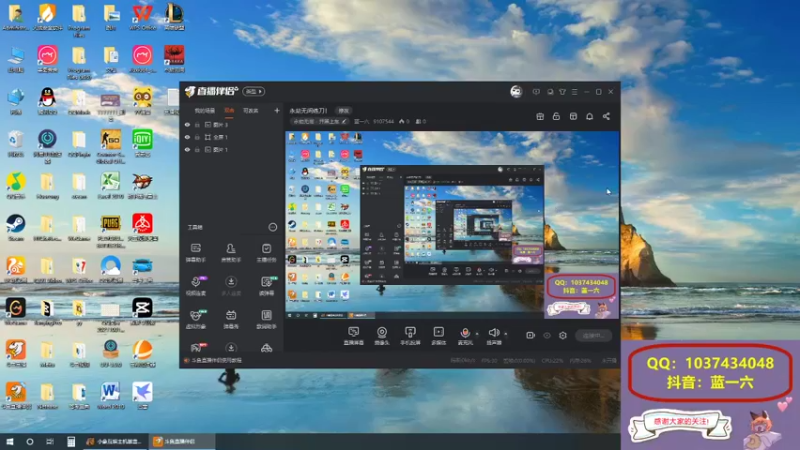Open the layout icon above the preview
This screenshot has width=800, height=450.
(x=573, y=116)
